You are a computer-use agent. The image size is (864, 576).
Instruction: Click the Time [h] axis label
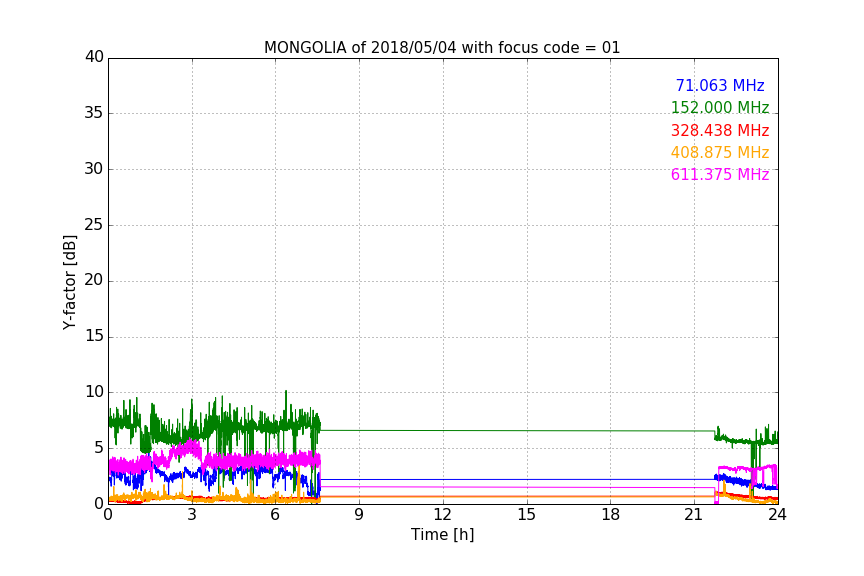click(x=442, y=534)
